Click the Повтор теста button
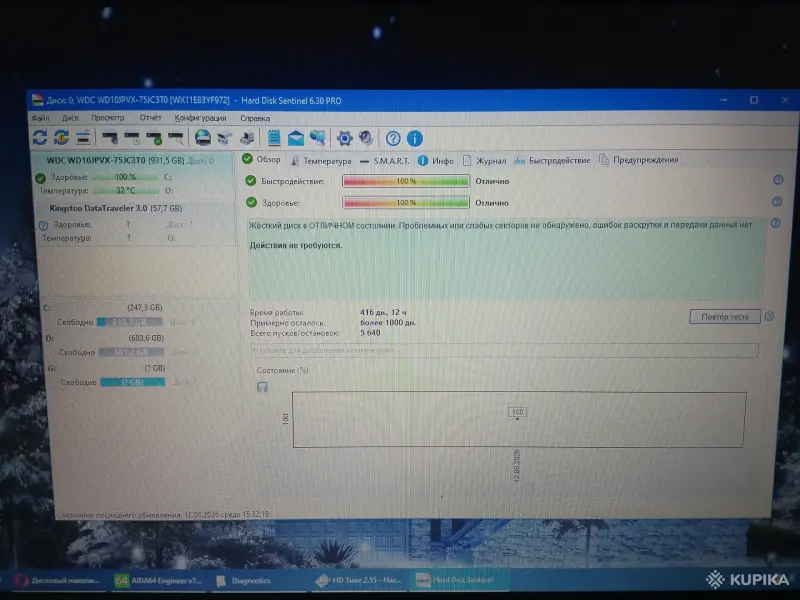This screenshot has width=800, height=600. (724, 316)
